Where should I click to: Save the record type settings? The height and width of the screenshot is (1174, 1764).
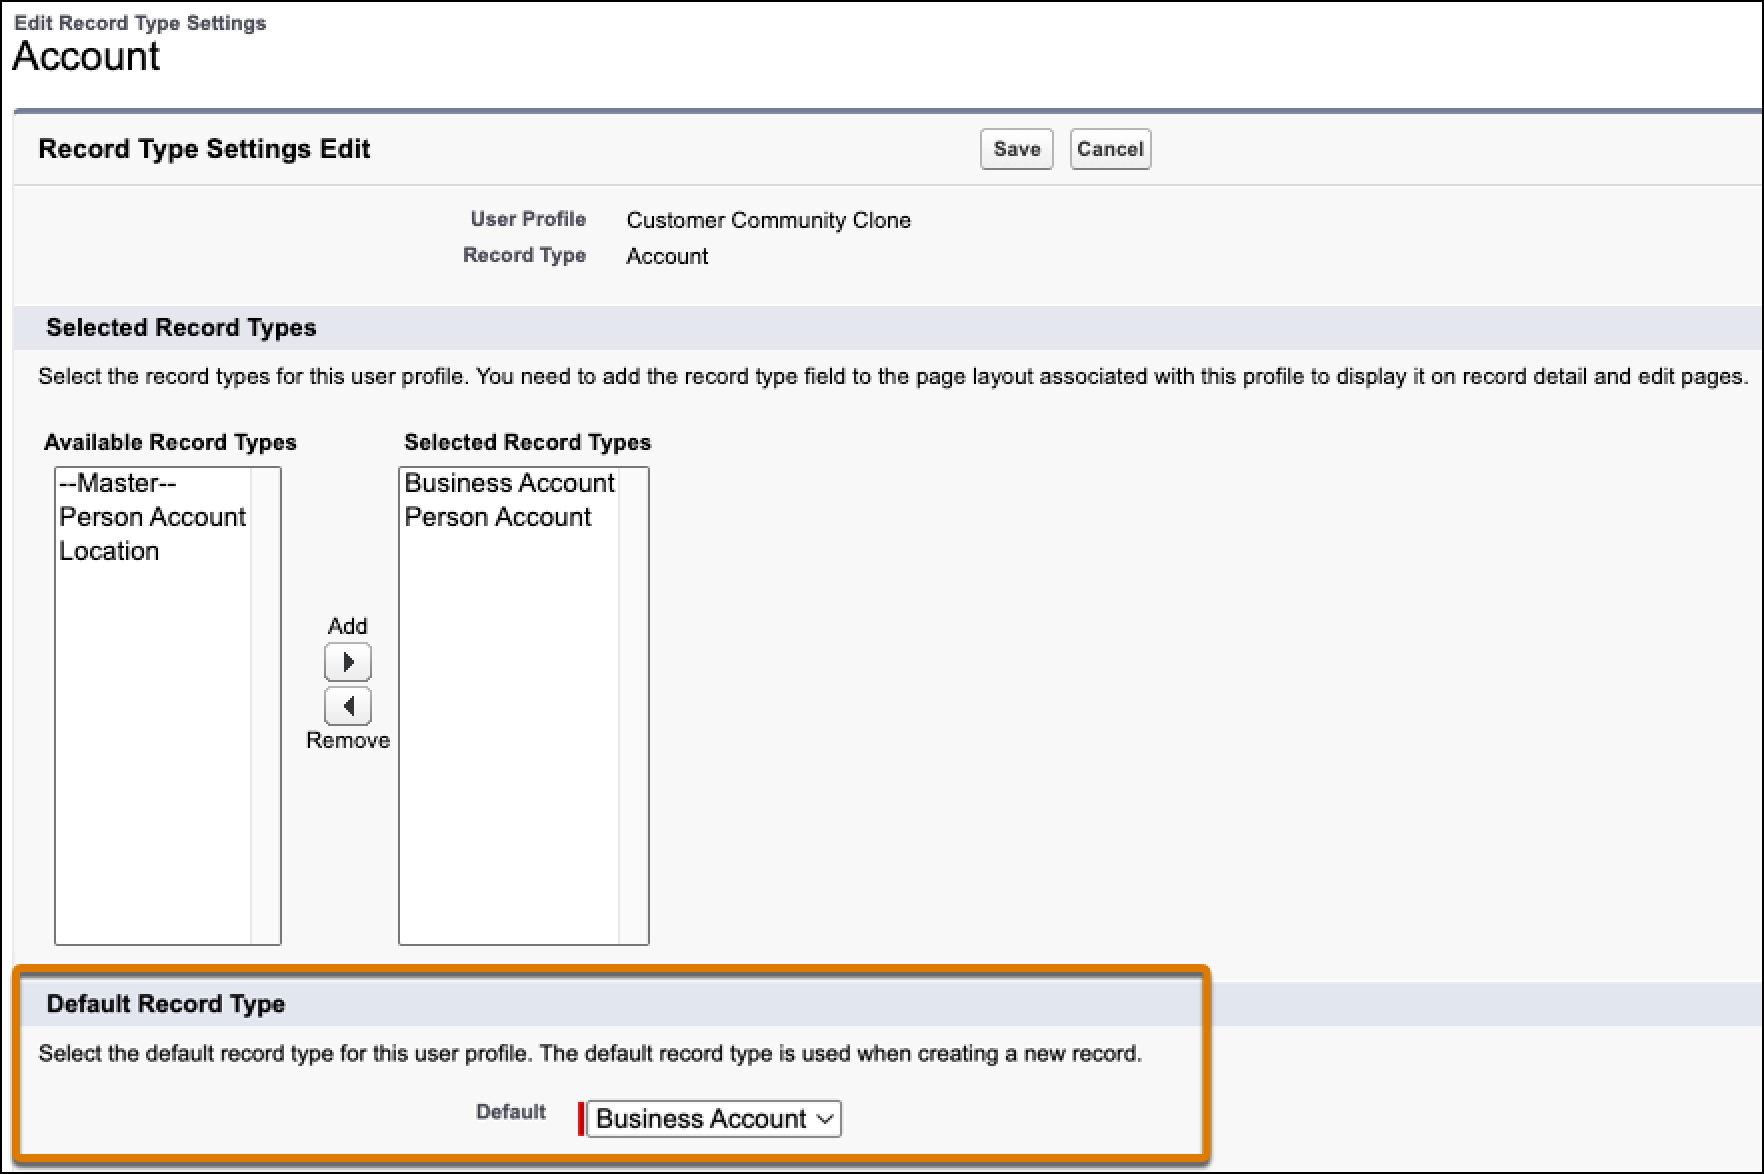(x=1016, y=149)
